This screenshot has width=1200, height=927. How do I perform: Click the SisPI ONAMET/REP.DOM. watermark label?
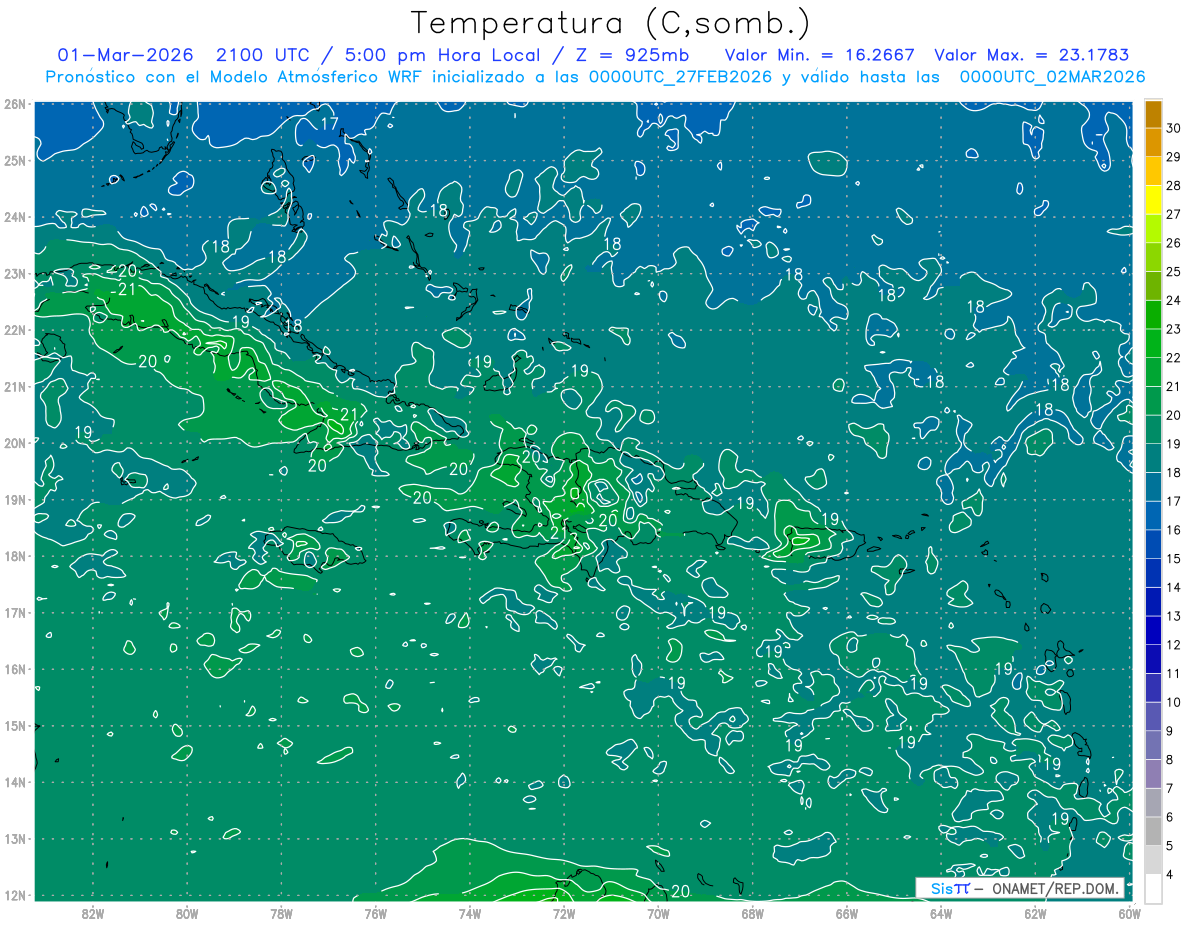[1021, 888]
